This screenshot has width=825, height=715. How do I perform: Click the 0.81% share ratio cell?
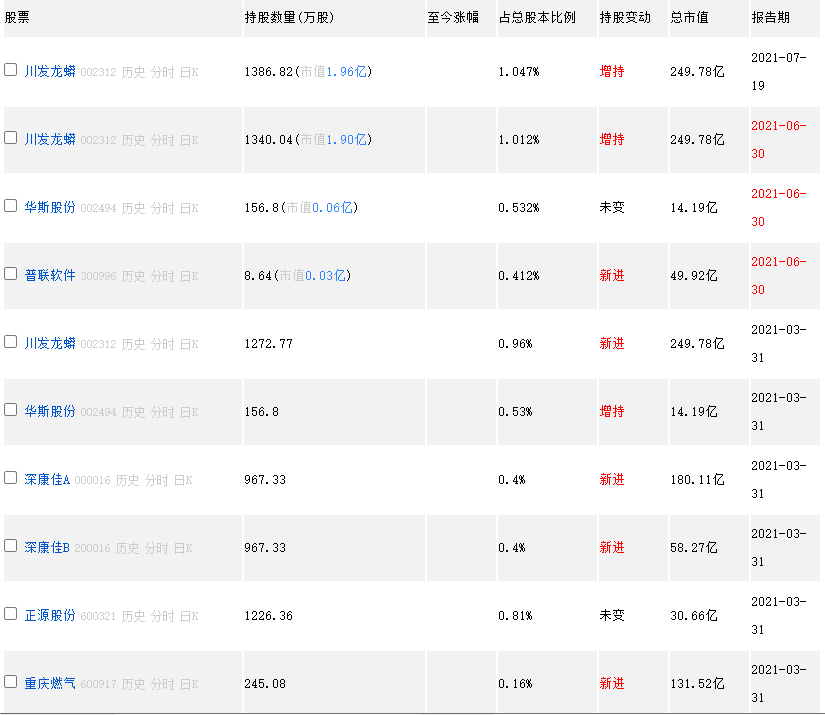515,616
